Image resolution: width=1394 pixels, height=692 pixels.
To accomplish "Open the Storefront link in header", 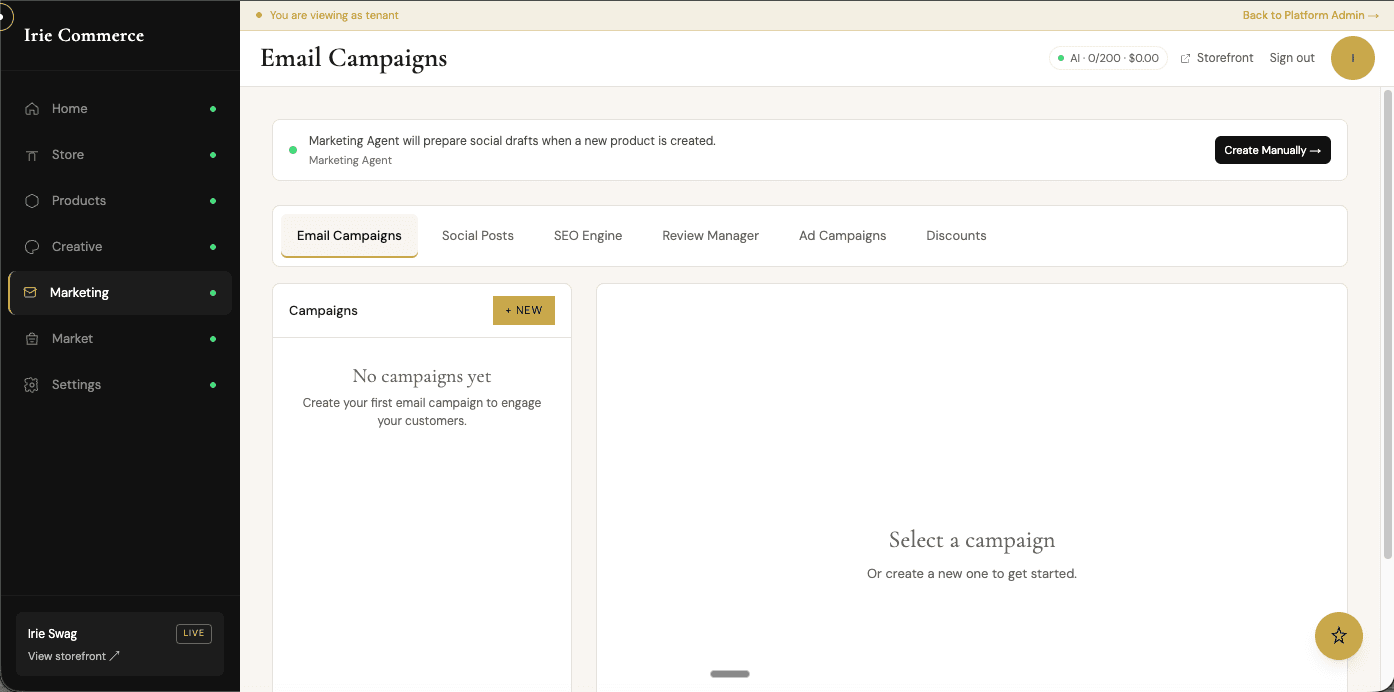I will (x=1217, y=58).
